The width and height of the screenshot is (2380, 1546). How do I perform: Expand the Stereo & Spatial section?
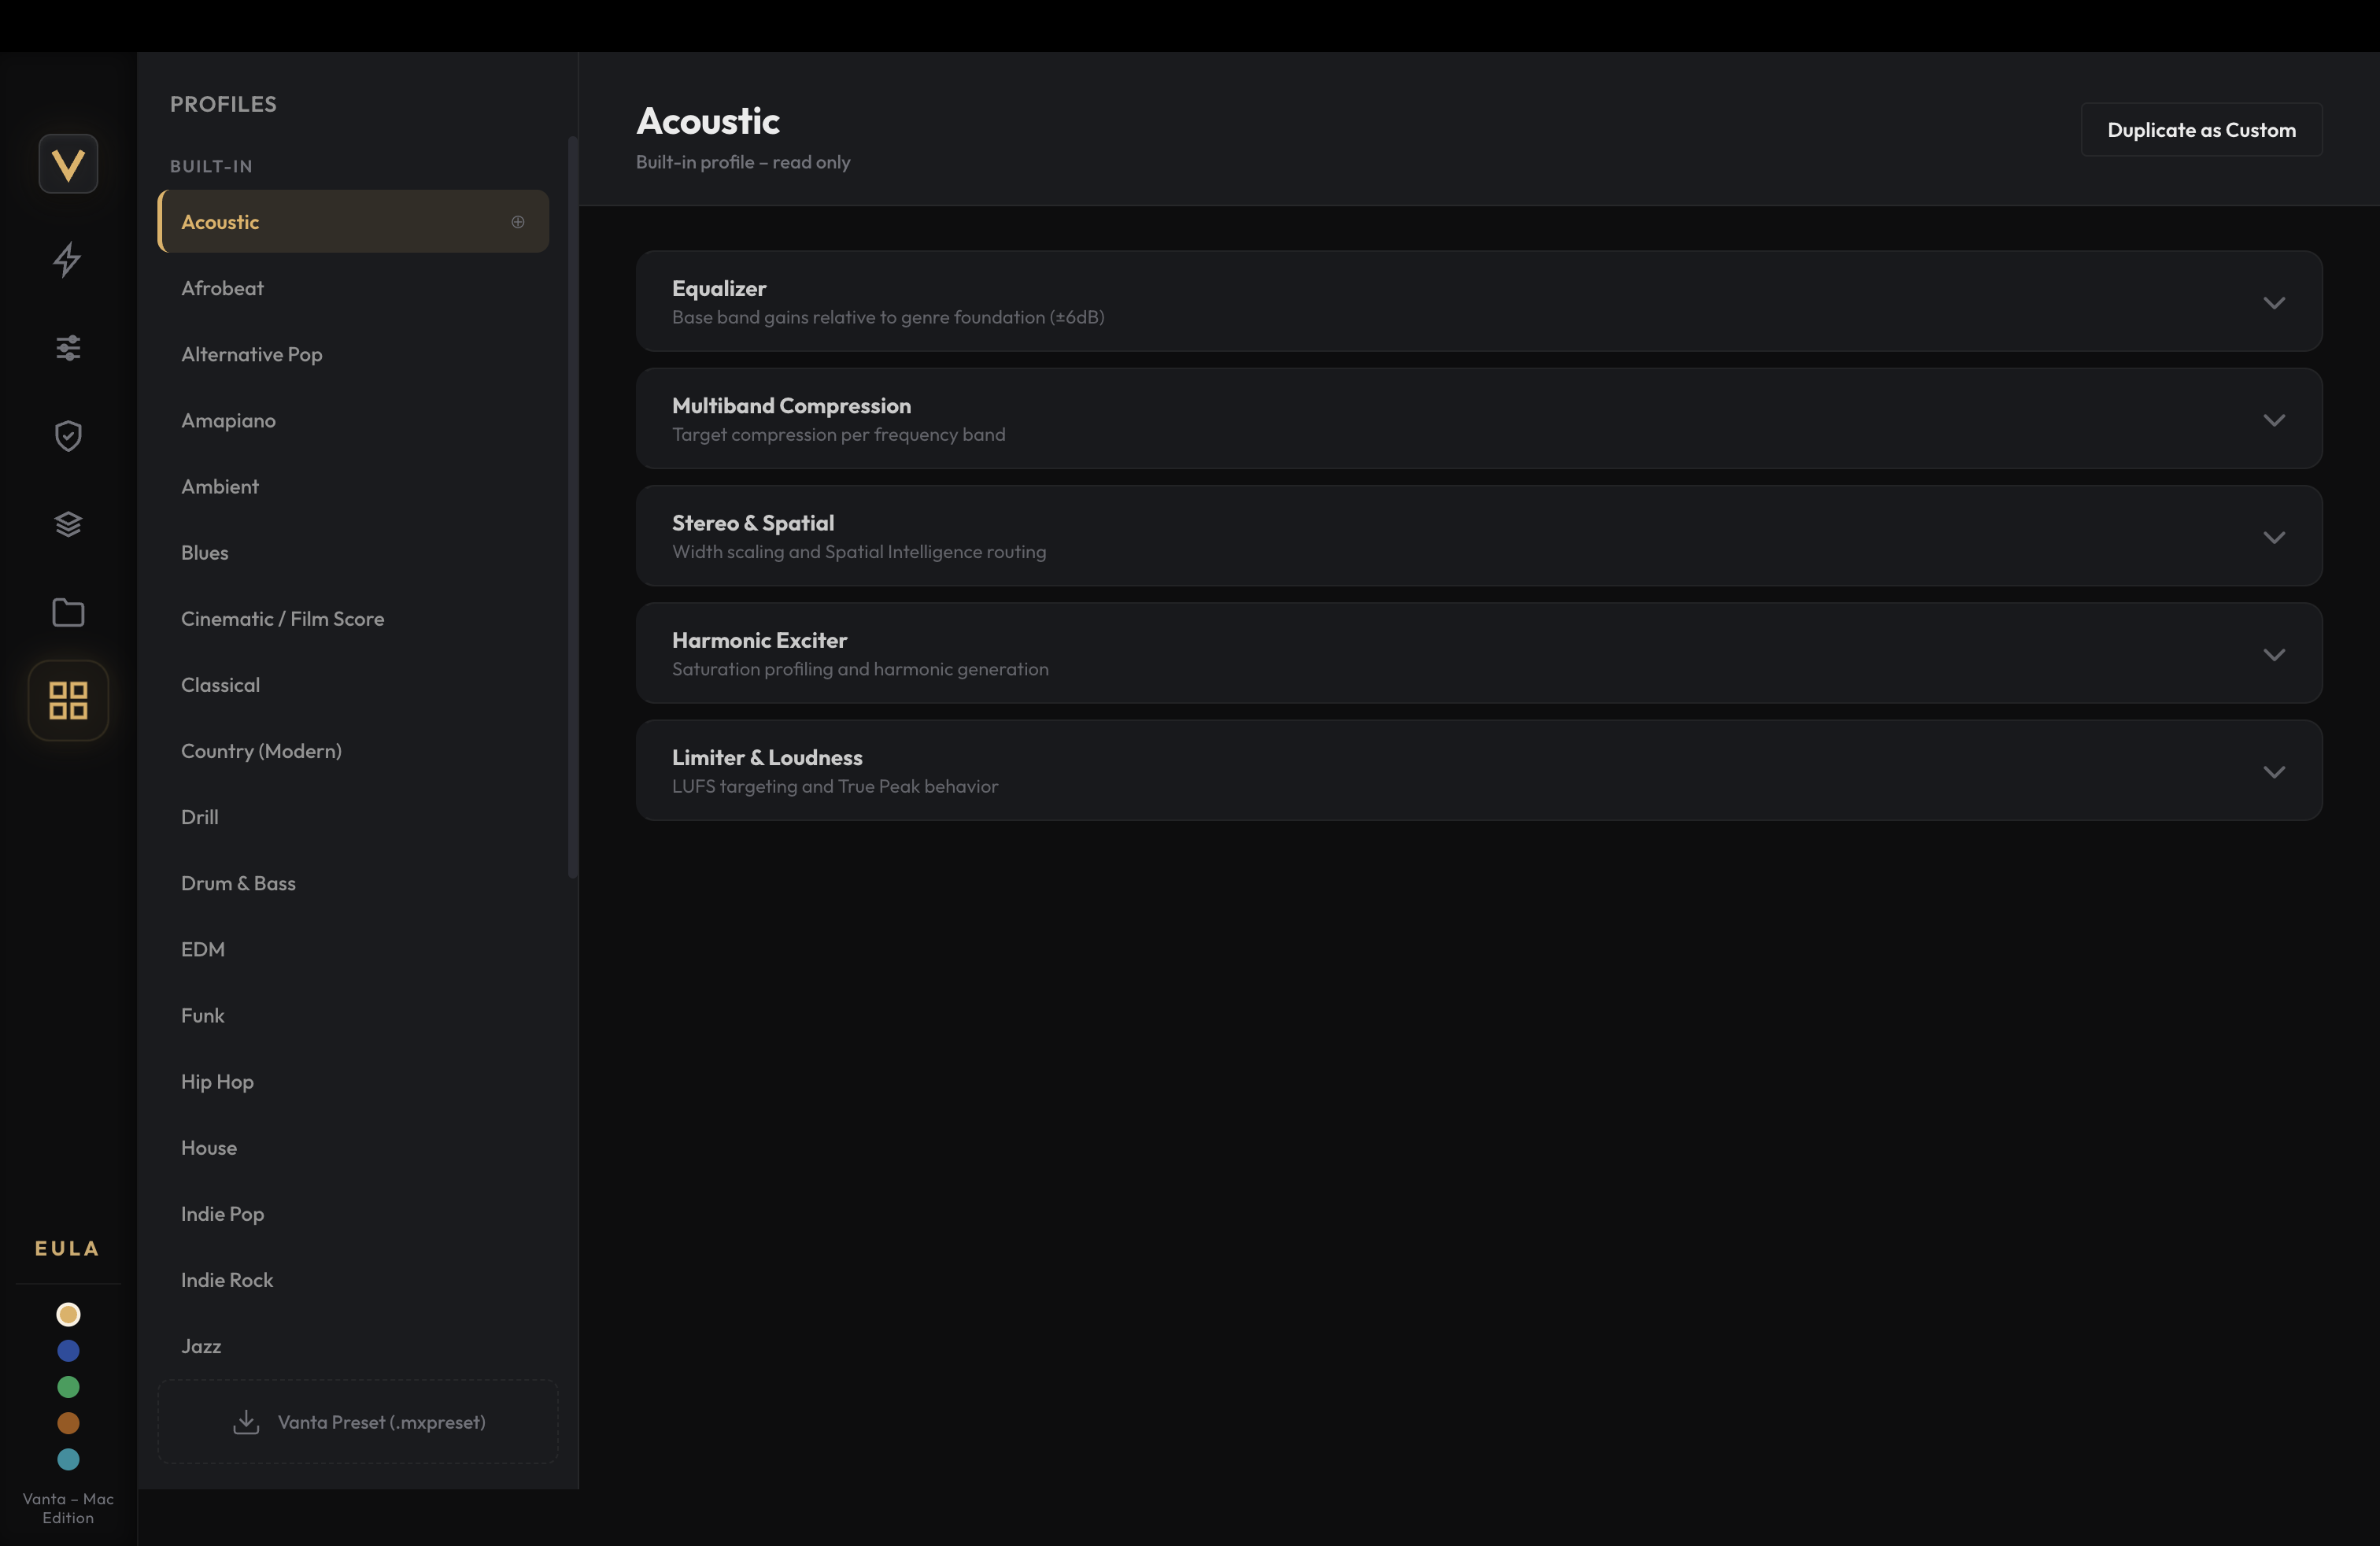coord(2274,537)
